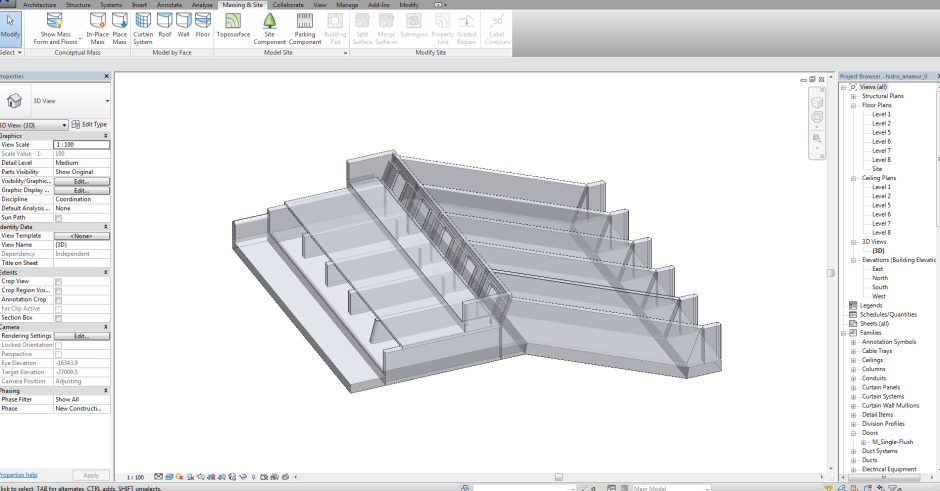
Task: Switch to the Architecture ribbon tab
Action: pyautogui.click(x=40, y=5)
